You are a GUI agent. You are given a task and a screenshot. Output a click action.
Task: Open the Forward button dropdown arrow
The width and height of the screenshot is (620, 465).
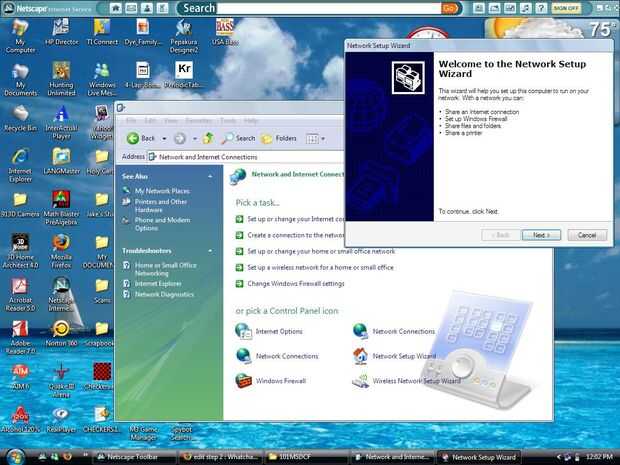[195, 138]
